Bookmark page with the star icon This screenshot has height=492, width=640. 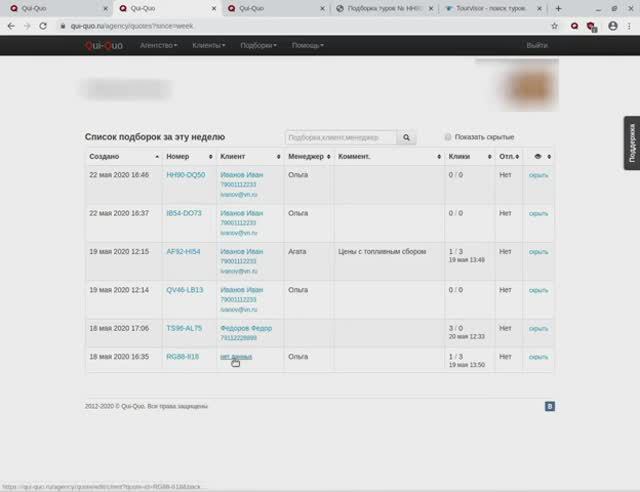(554, 26)
